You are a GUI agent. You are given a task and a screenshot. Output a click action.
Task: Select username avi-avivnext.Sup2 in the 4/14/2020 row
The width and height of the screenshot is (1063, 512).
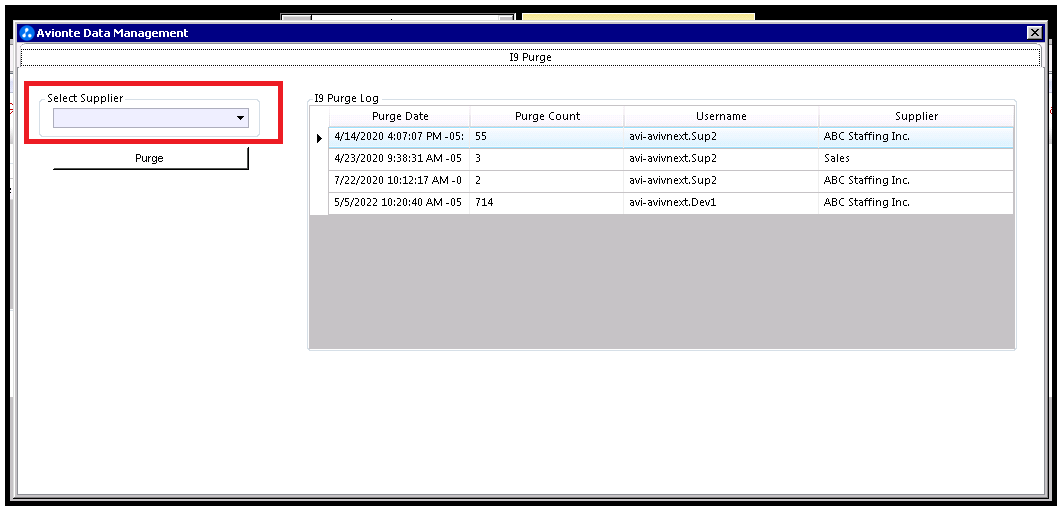coord(721,137)
